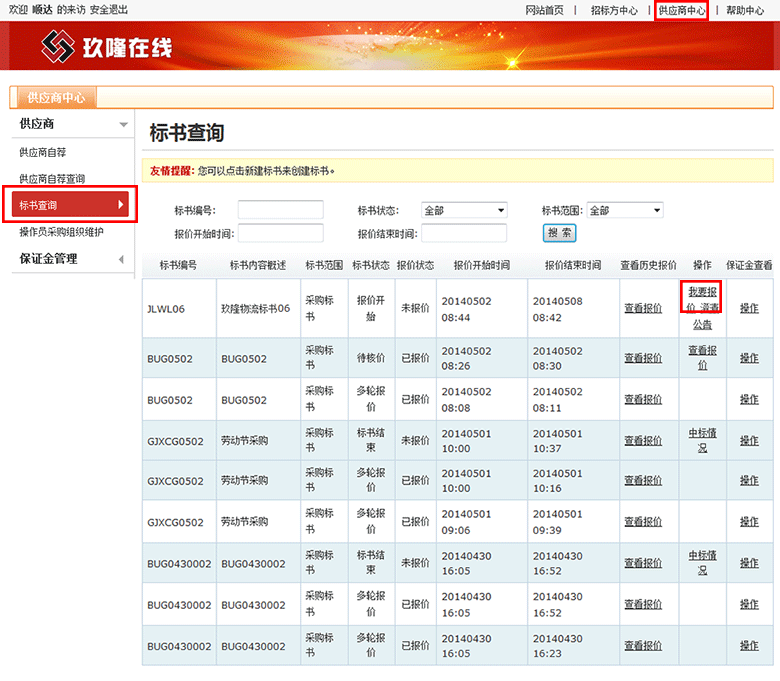Click the 网站首页 link
Viewport: 780px width, 681px height.
[544, 10]
